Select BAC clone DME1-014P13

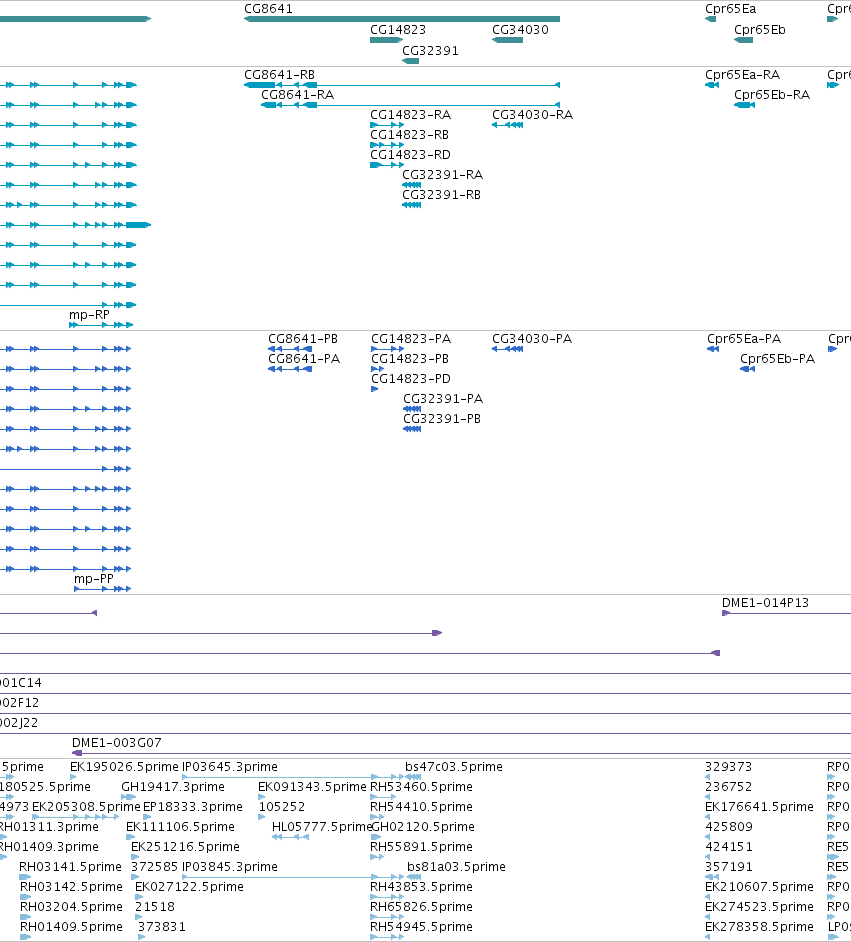pos(765,603)
